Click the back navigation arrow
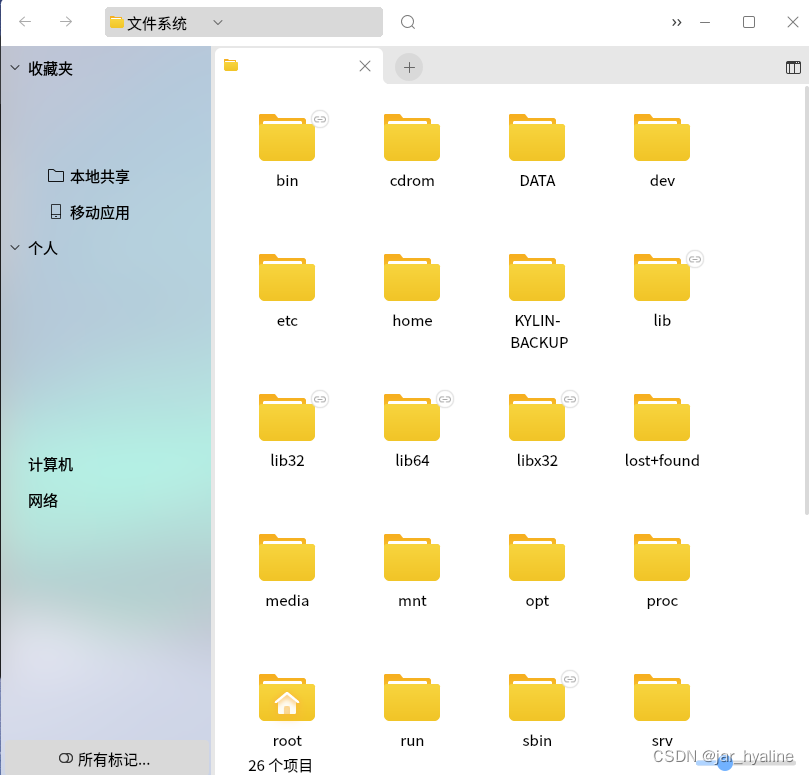This screenshot has width=809, height=775. [x=24, y=21]
